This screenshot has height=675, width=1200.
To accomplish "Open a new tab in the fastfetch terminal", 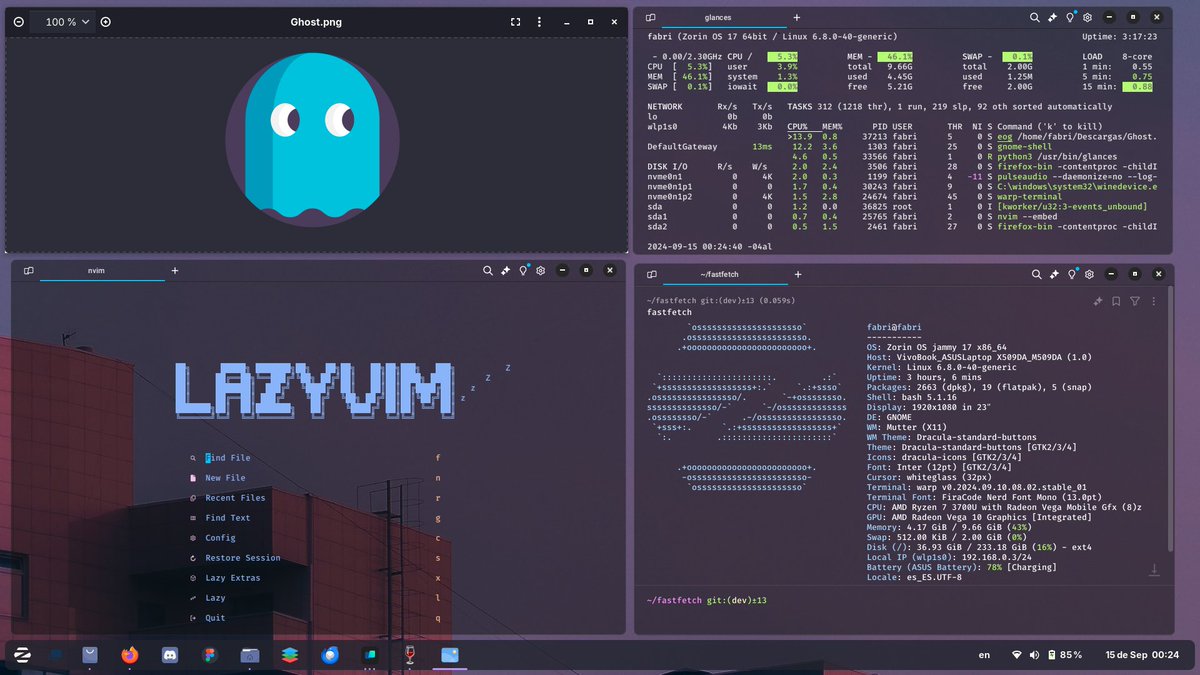I will (797, 274).
